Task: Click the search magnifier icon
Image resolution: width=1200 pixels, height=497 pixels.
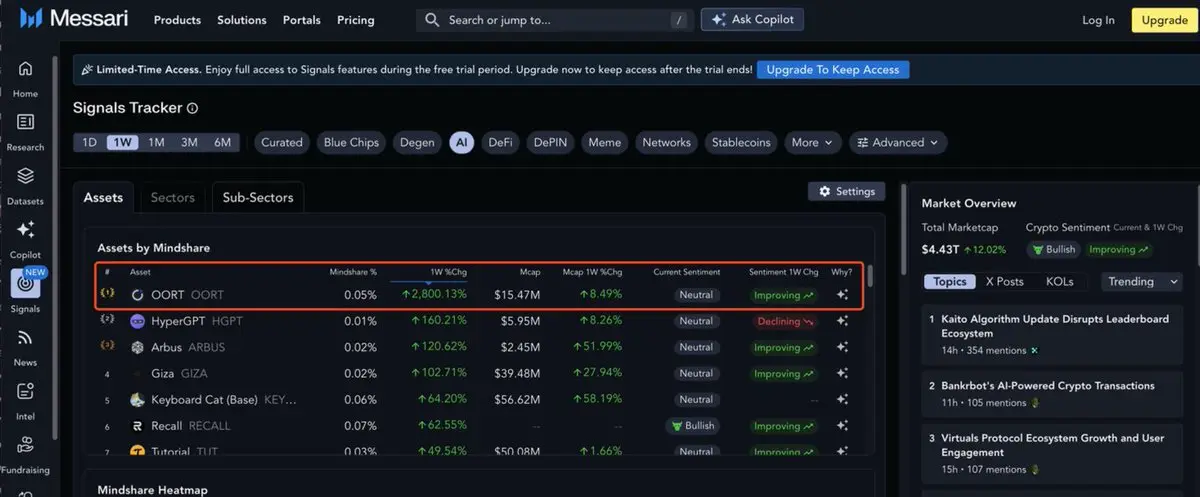Action: [x=432, y=20]
